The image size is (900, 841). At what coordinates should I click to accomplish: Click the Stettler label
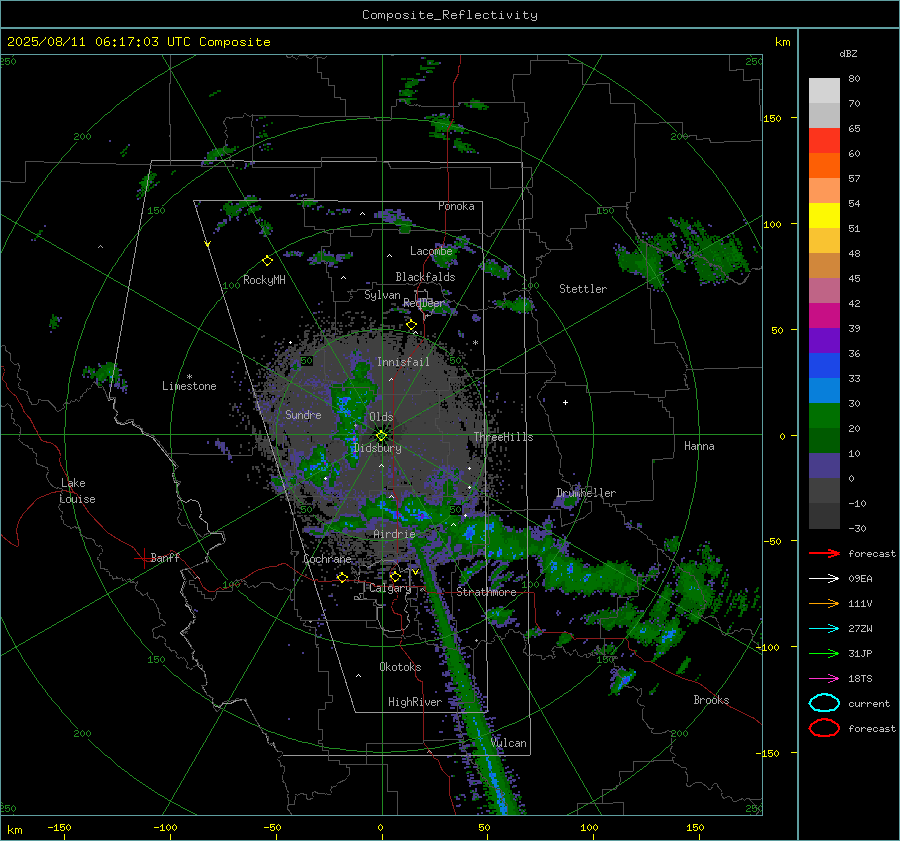[583, 289]
